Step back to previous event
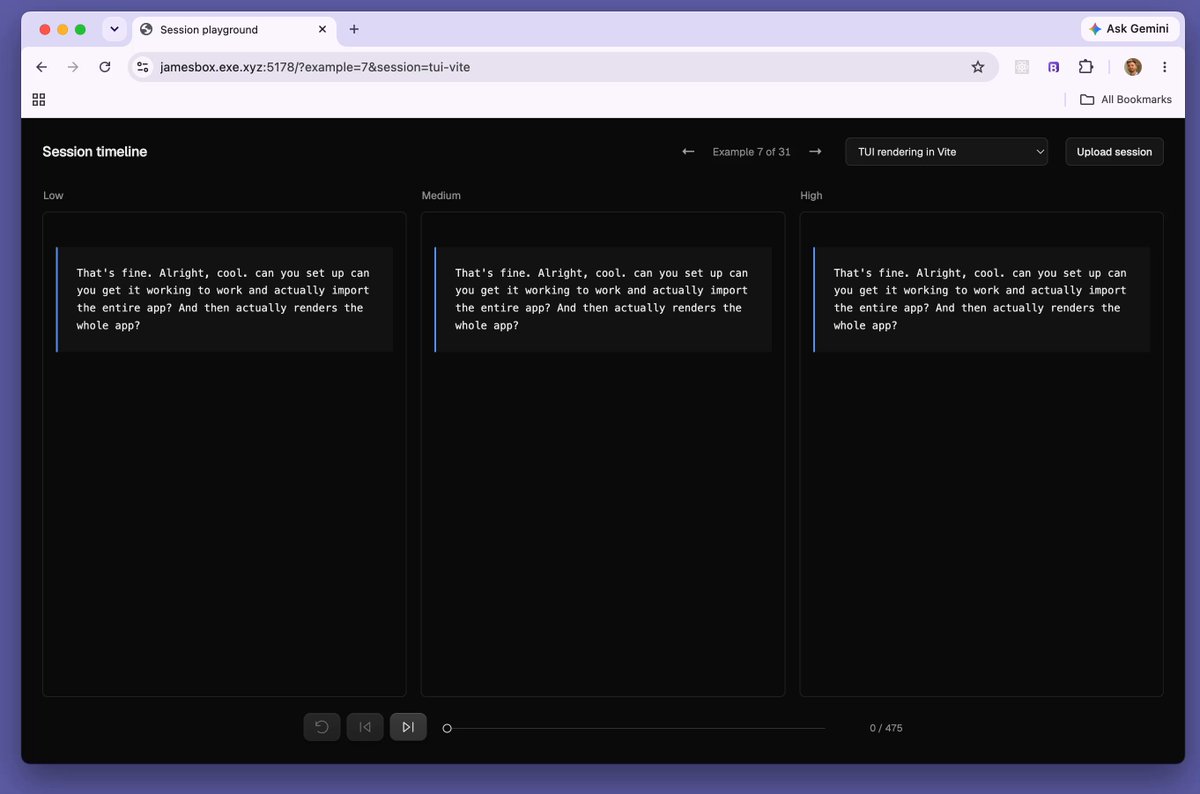1200x794 pixels. coord(365,727)
